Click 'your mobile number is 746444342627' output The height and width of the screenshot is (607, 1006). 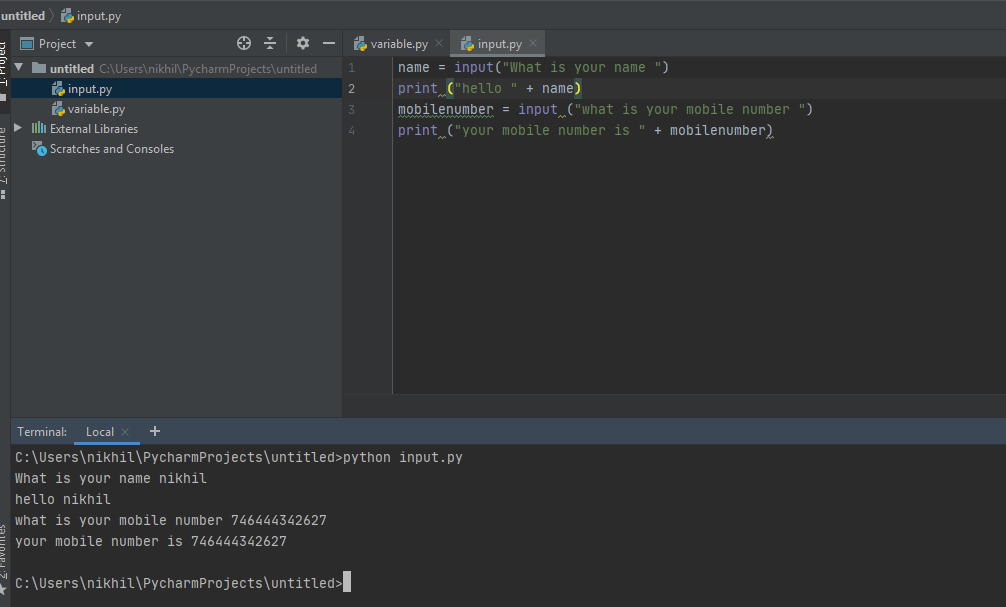coord(151,542)
